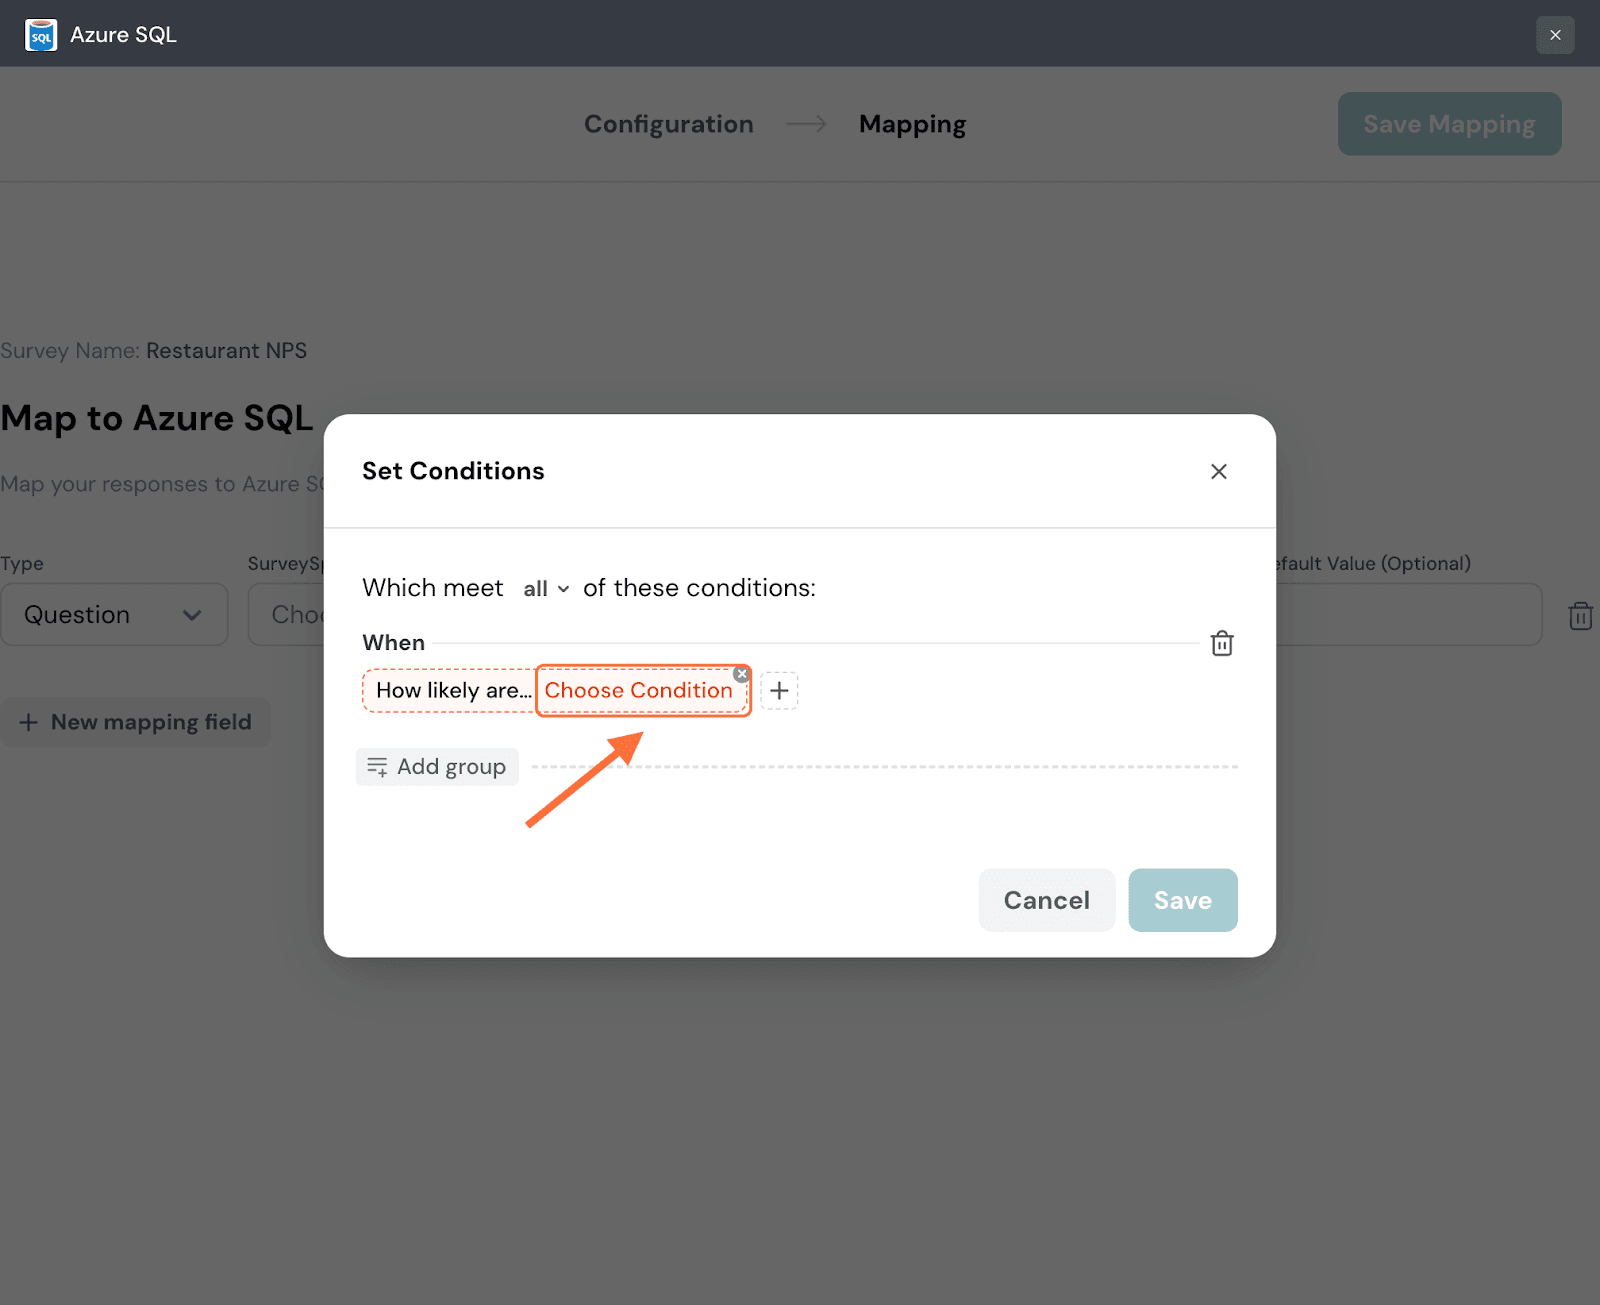Close the Azure SQL window
Screen dimensions: 1600x1305
[1555, 35]
